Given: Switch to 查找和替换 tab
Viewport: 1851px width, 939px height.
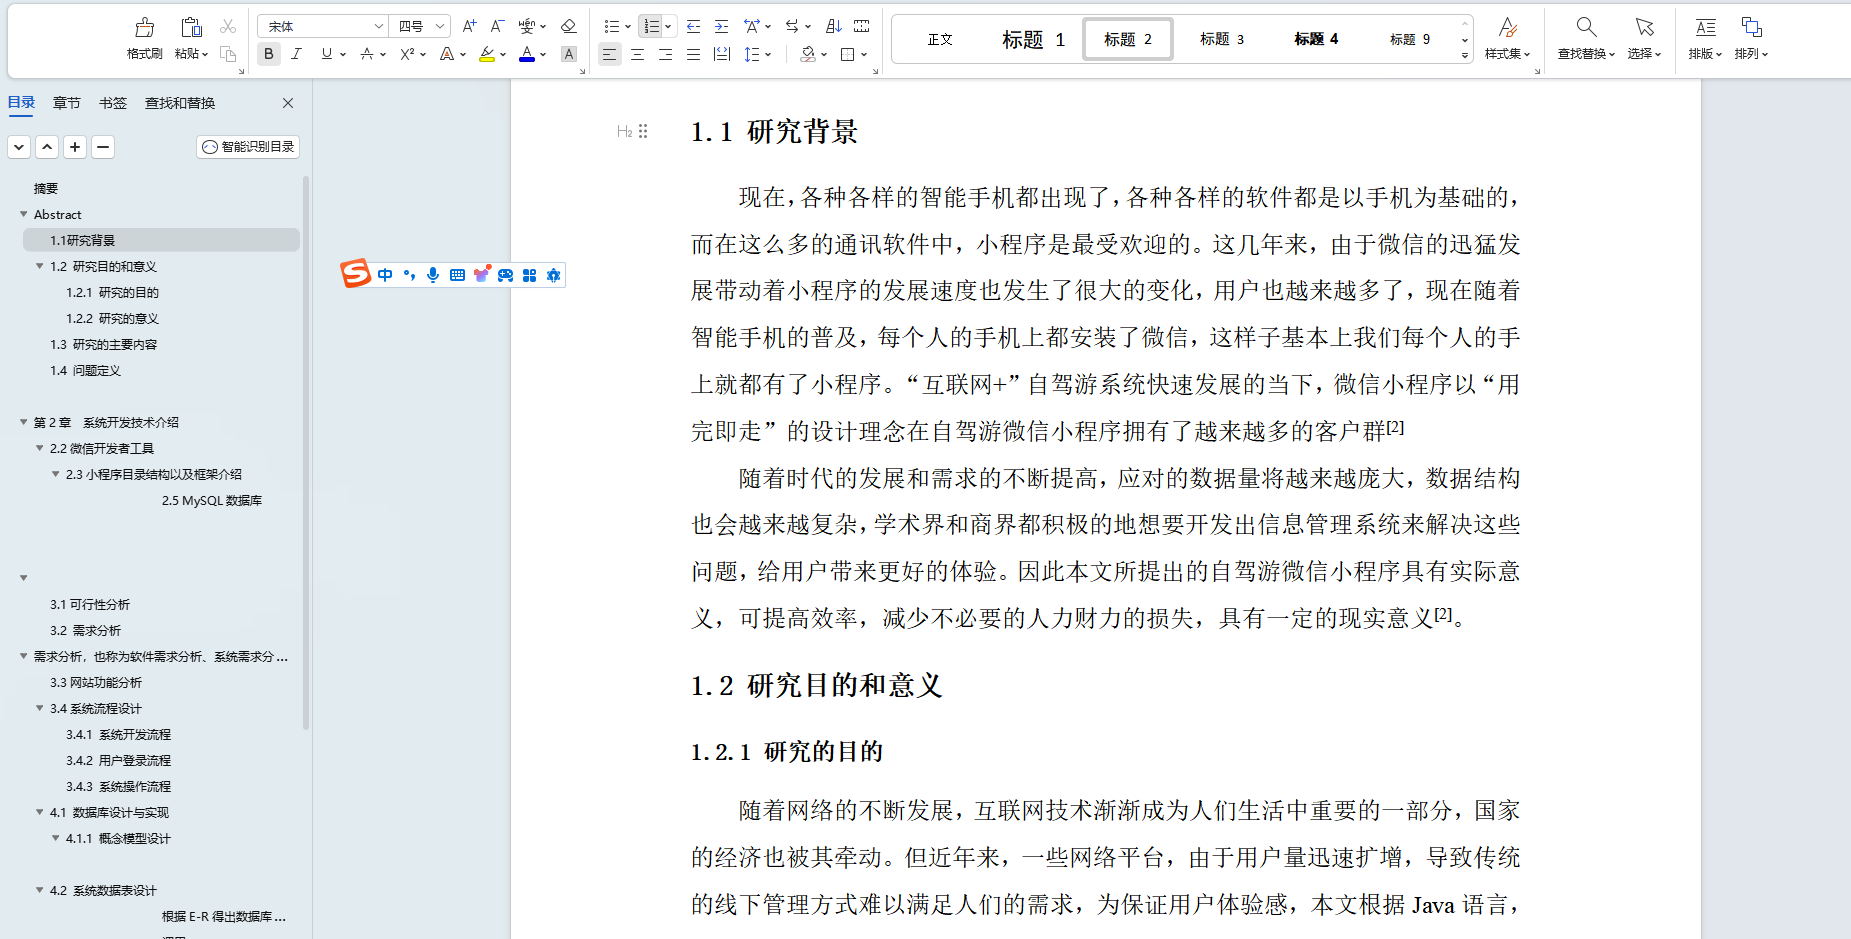Looking at the screenshot, I should tap(180, 103).
